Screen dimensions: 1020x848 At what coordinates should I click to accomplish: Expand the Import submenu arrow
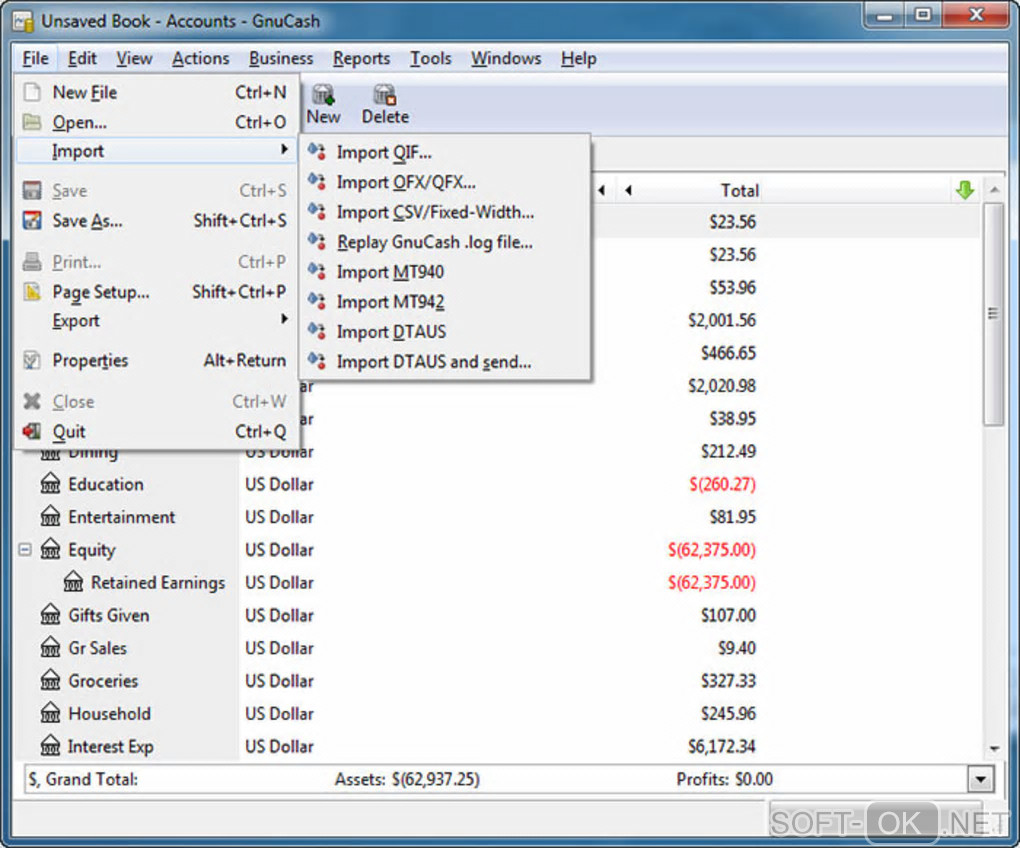click(x=284, y=150)
